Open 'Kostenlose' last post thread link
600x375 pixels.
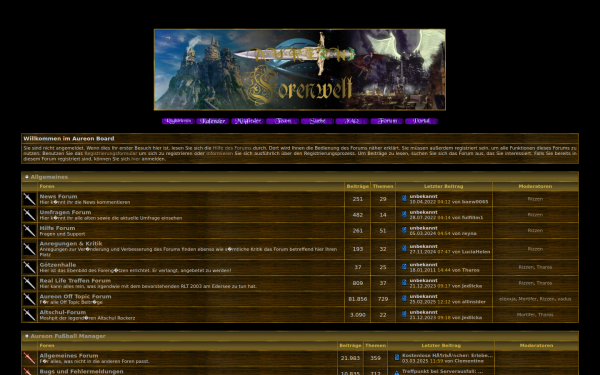pyautogui.click(x=447, y=355)
